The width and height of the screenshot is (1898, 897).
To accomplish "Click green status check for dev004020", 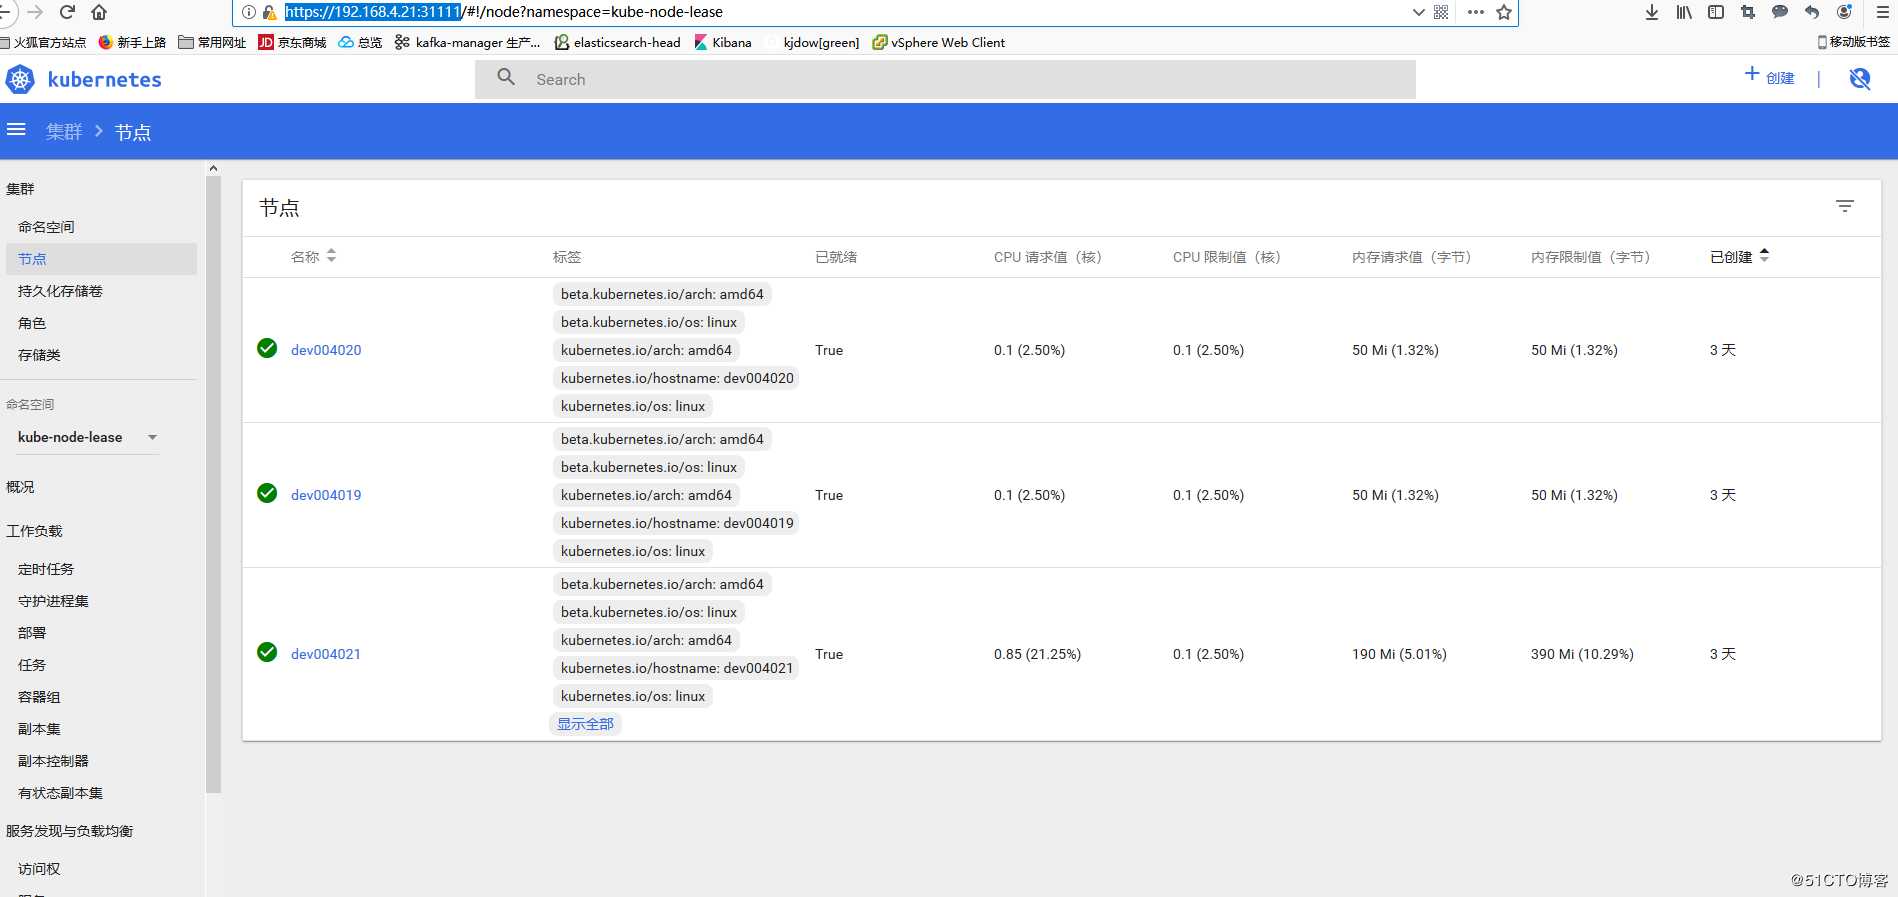I will click(x=267, y=348).
